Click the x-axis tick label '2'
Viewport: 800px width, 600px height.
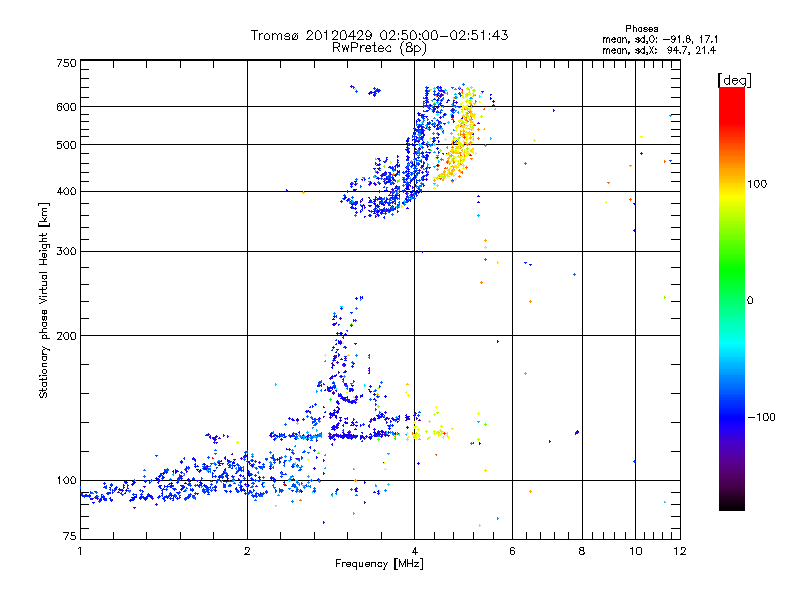(x=247, y=551)
